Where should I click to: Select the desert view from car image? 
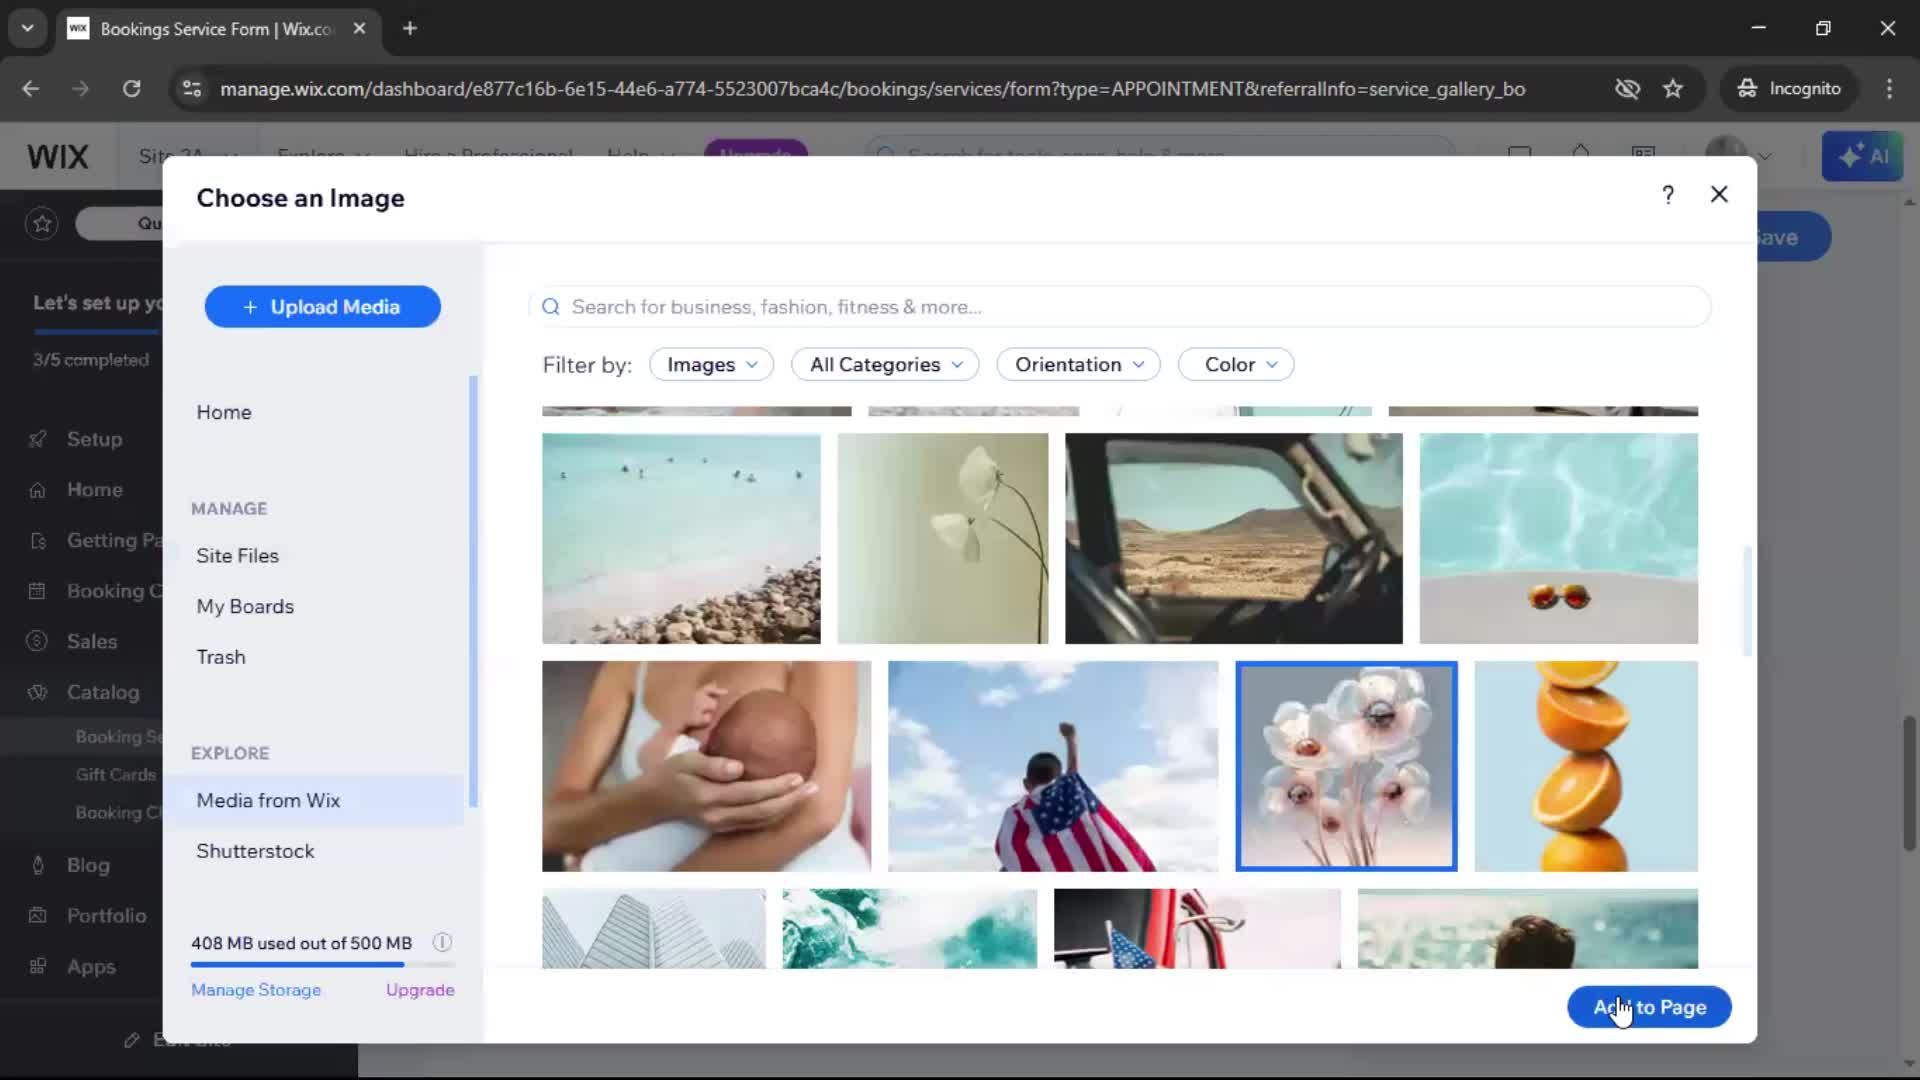tap(1234, 538)
